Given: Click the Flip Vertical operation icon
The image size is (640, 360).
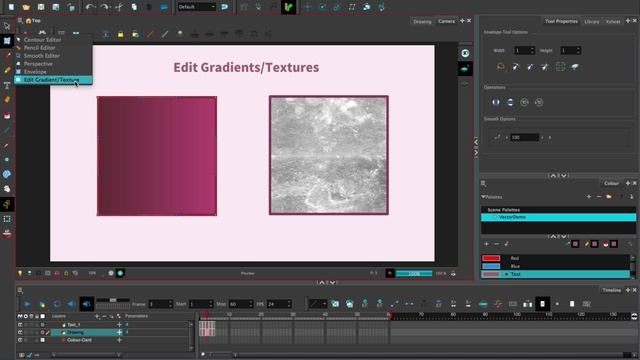Looking at the screenshot, I should (x=510, y=102).
